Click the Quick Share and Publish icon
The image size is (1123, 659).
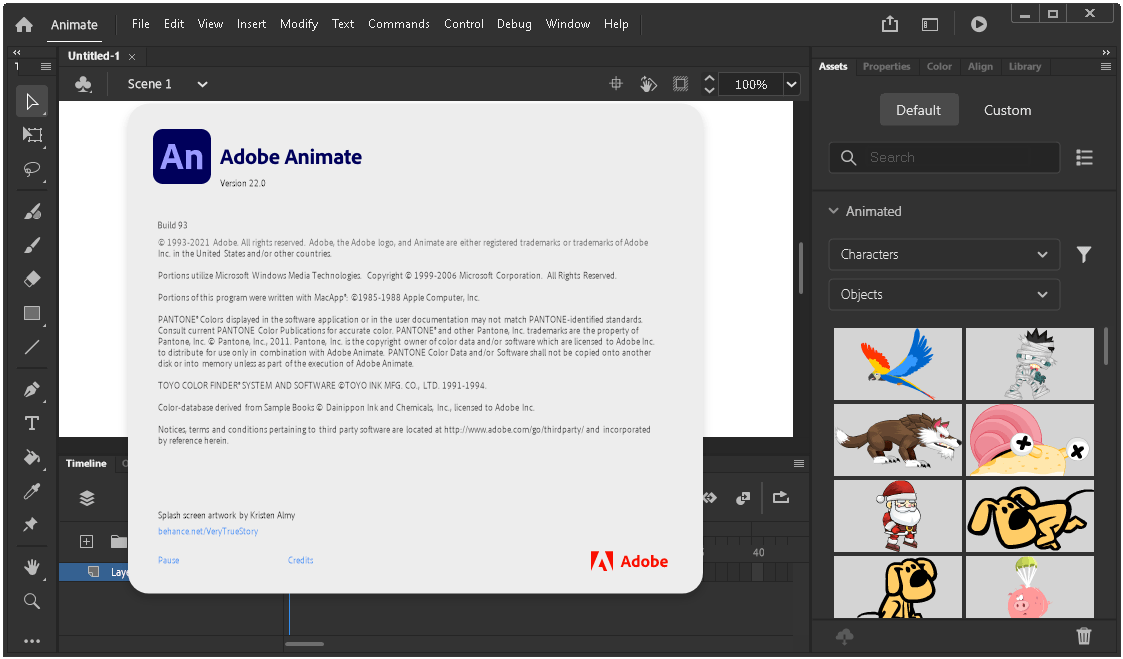[890, 24]
